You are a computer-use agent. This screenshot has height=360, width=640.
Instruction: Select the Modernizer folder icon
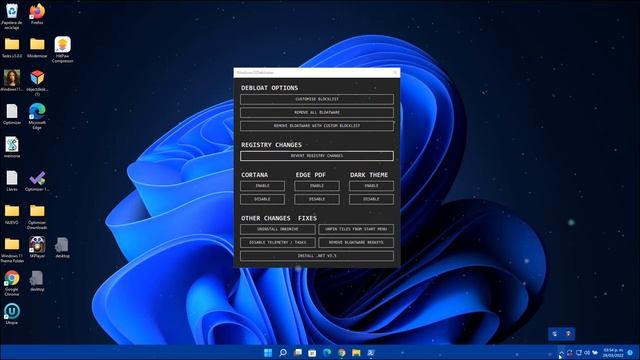coord(37,47)
